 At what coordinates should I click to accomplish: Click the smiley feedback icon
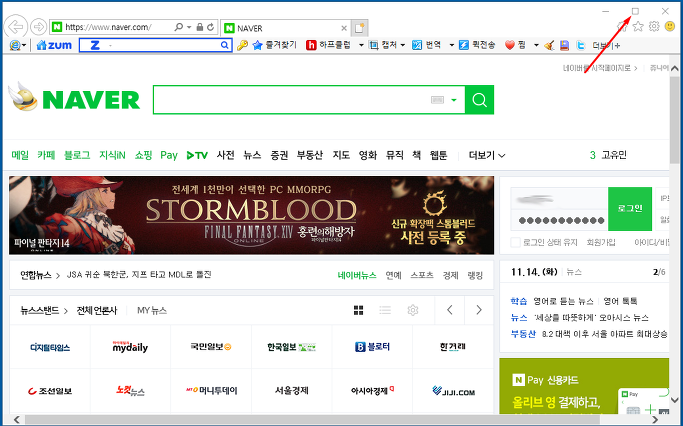(670, 26)
